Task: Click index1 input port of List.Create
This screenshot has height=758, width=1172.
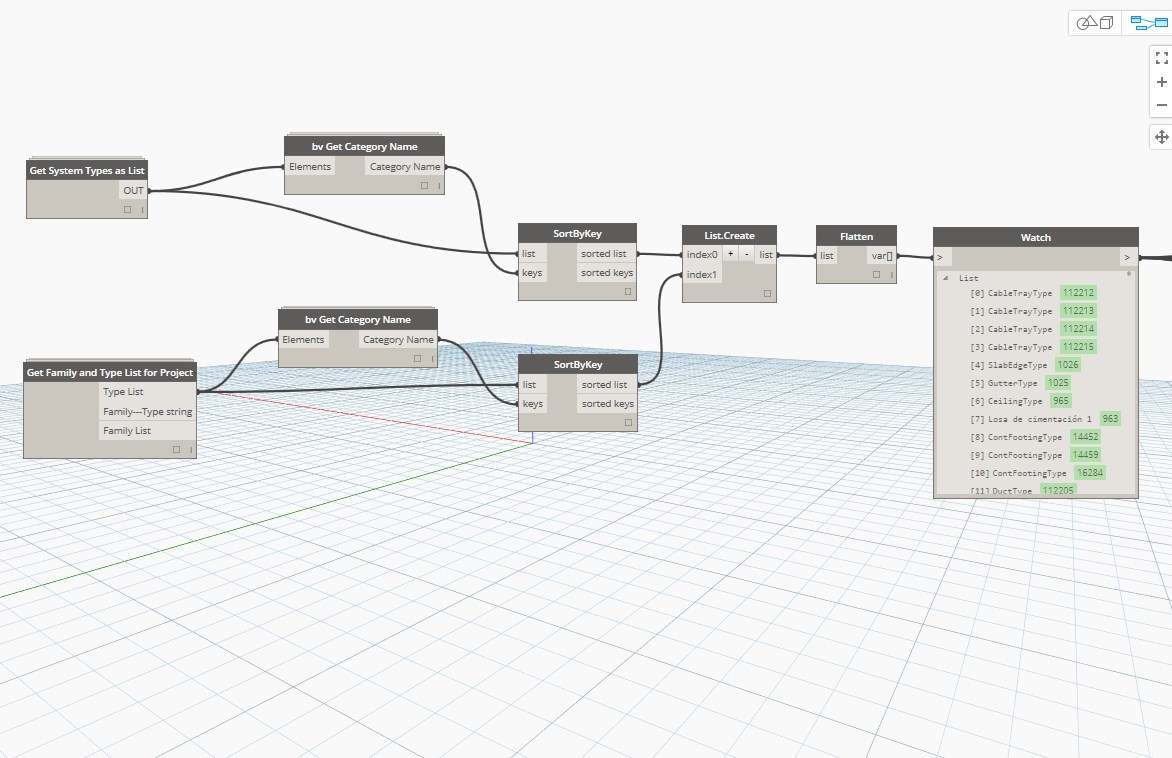Action: 702,274
